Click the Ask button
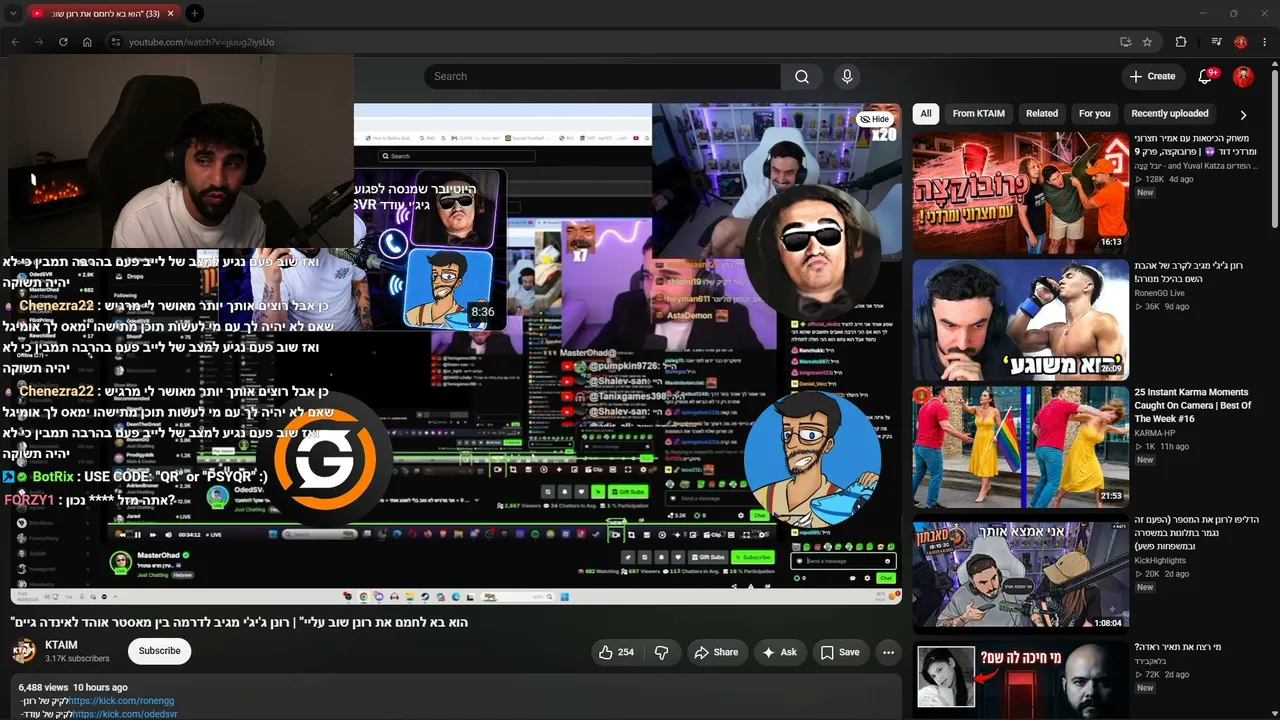The width and height of the screenshot is (1280, 720). [x=779, y=652]
